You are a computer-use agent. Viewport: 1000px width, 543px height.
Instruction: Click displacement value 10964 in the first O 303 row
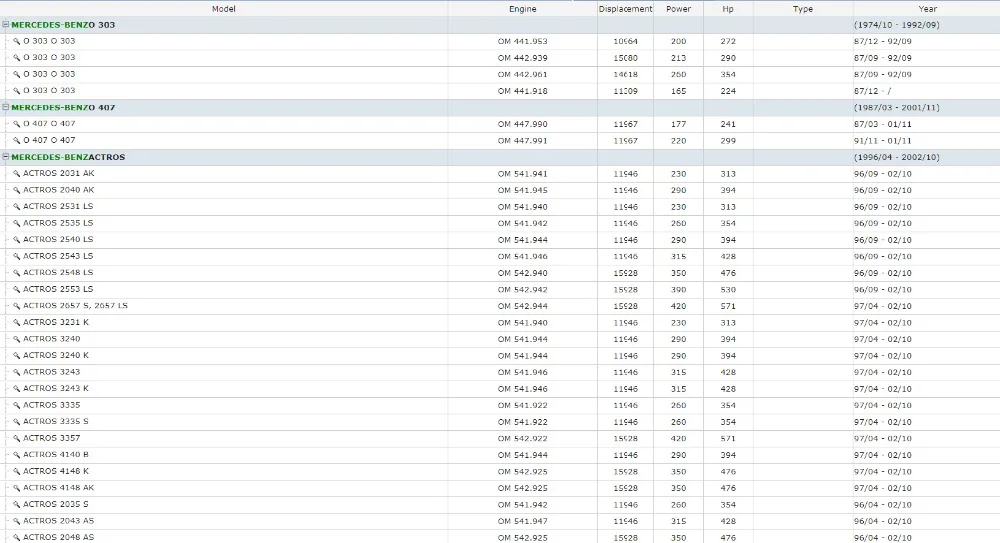pos(625,41)
